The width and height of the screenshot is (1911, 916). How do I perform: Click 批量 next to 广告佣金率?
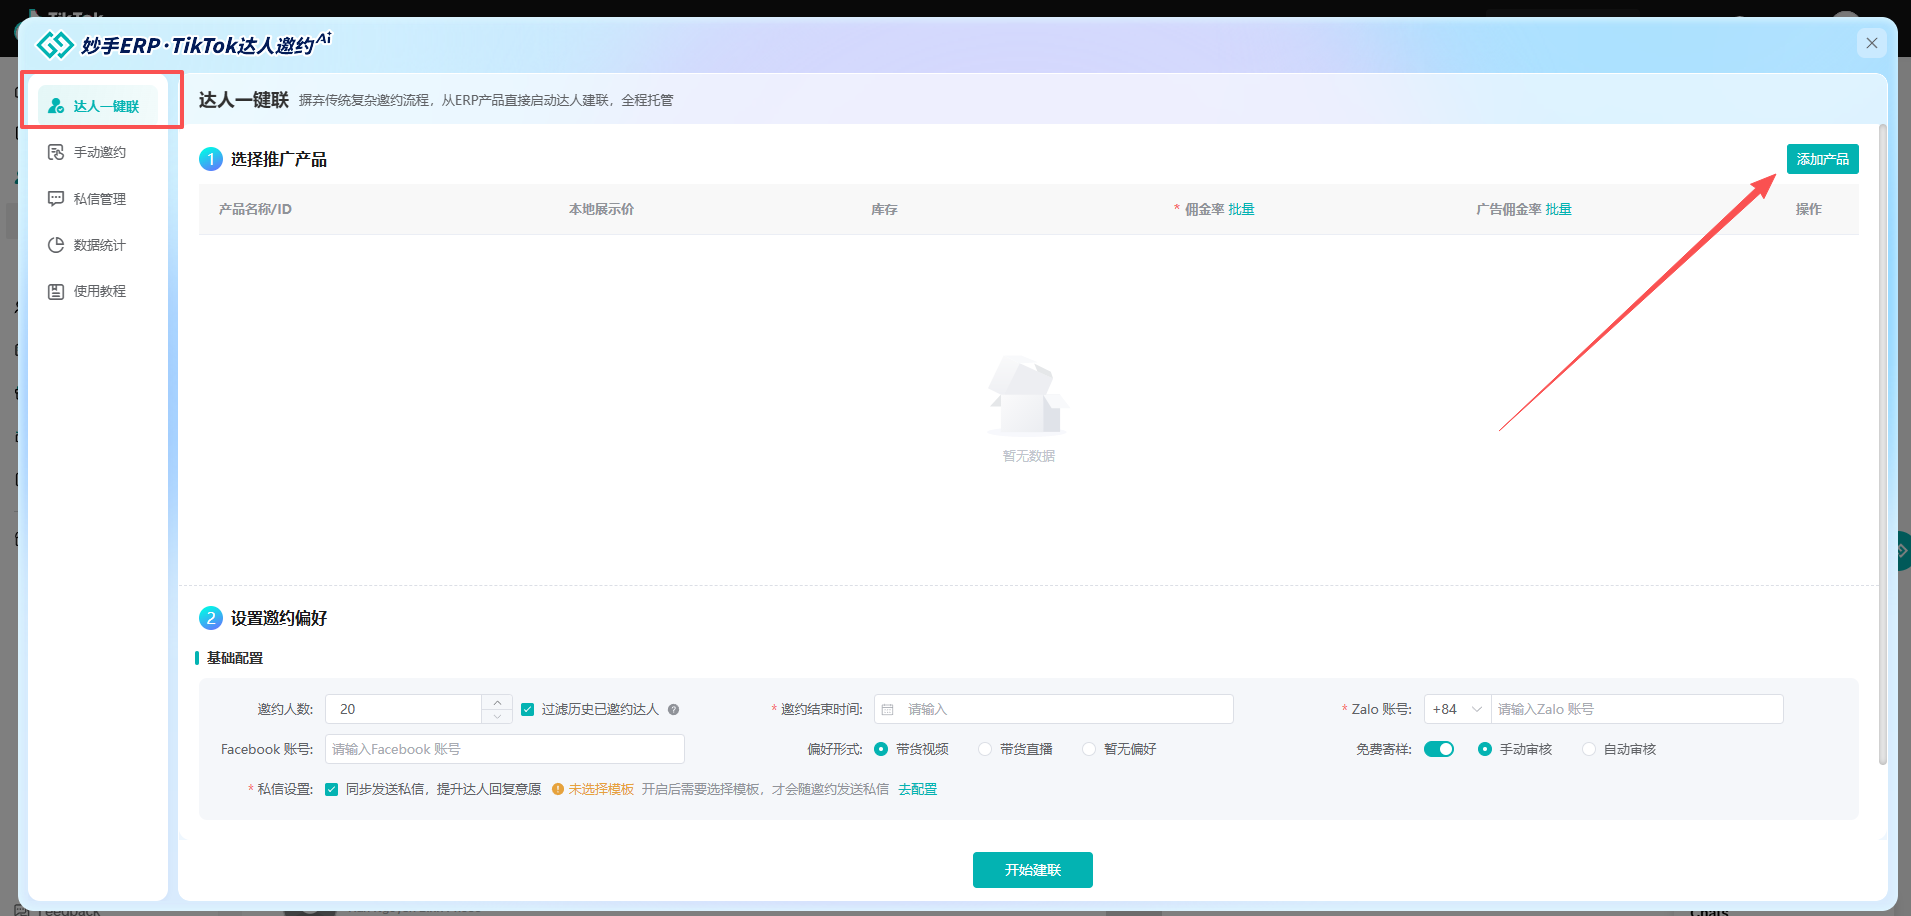[1558, 209]
